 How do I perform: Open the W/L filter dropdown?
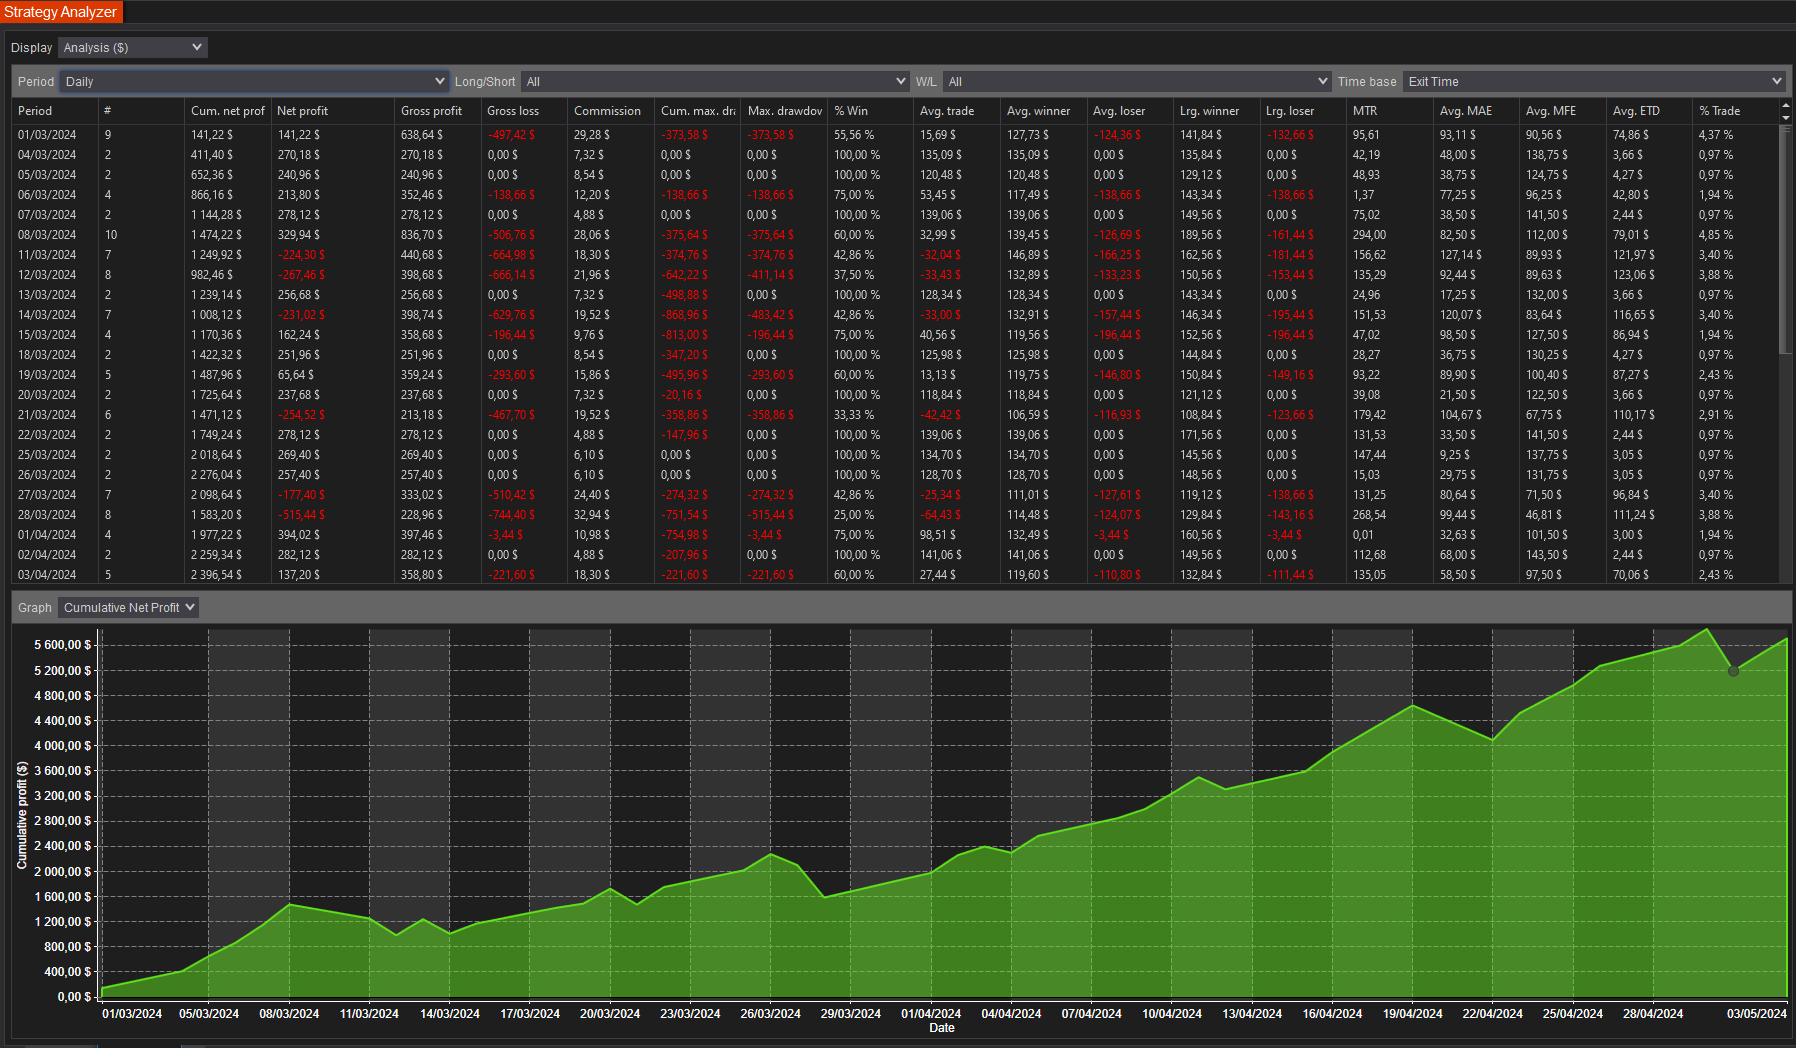[1137, 81]
